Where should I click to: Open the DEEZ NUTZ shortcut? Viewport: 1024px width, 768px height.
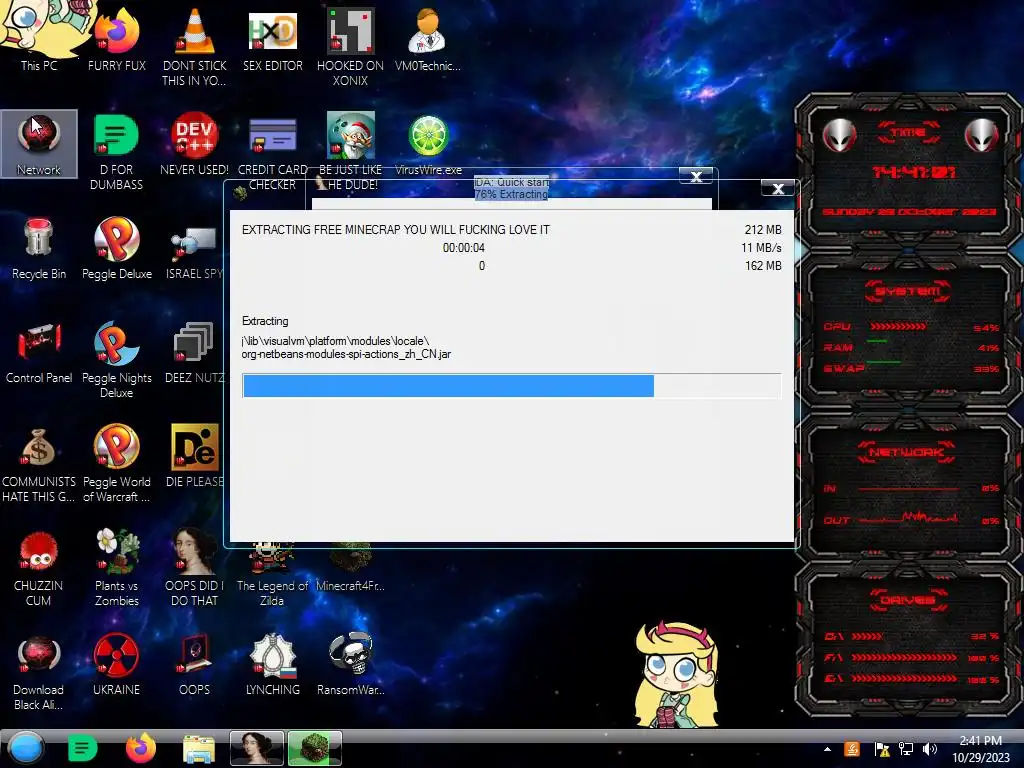[x=194, y=351]
